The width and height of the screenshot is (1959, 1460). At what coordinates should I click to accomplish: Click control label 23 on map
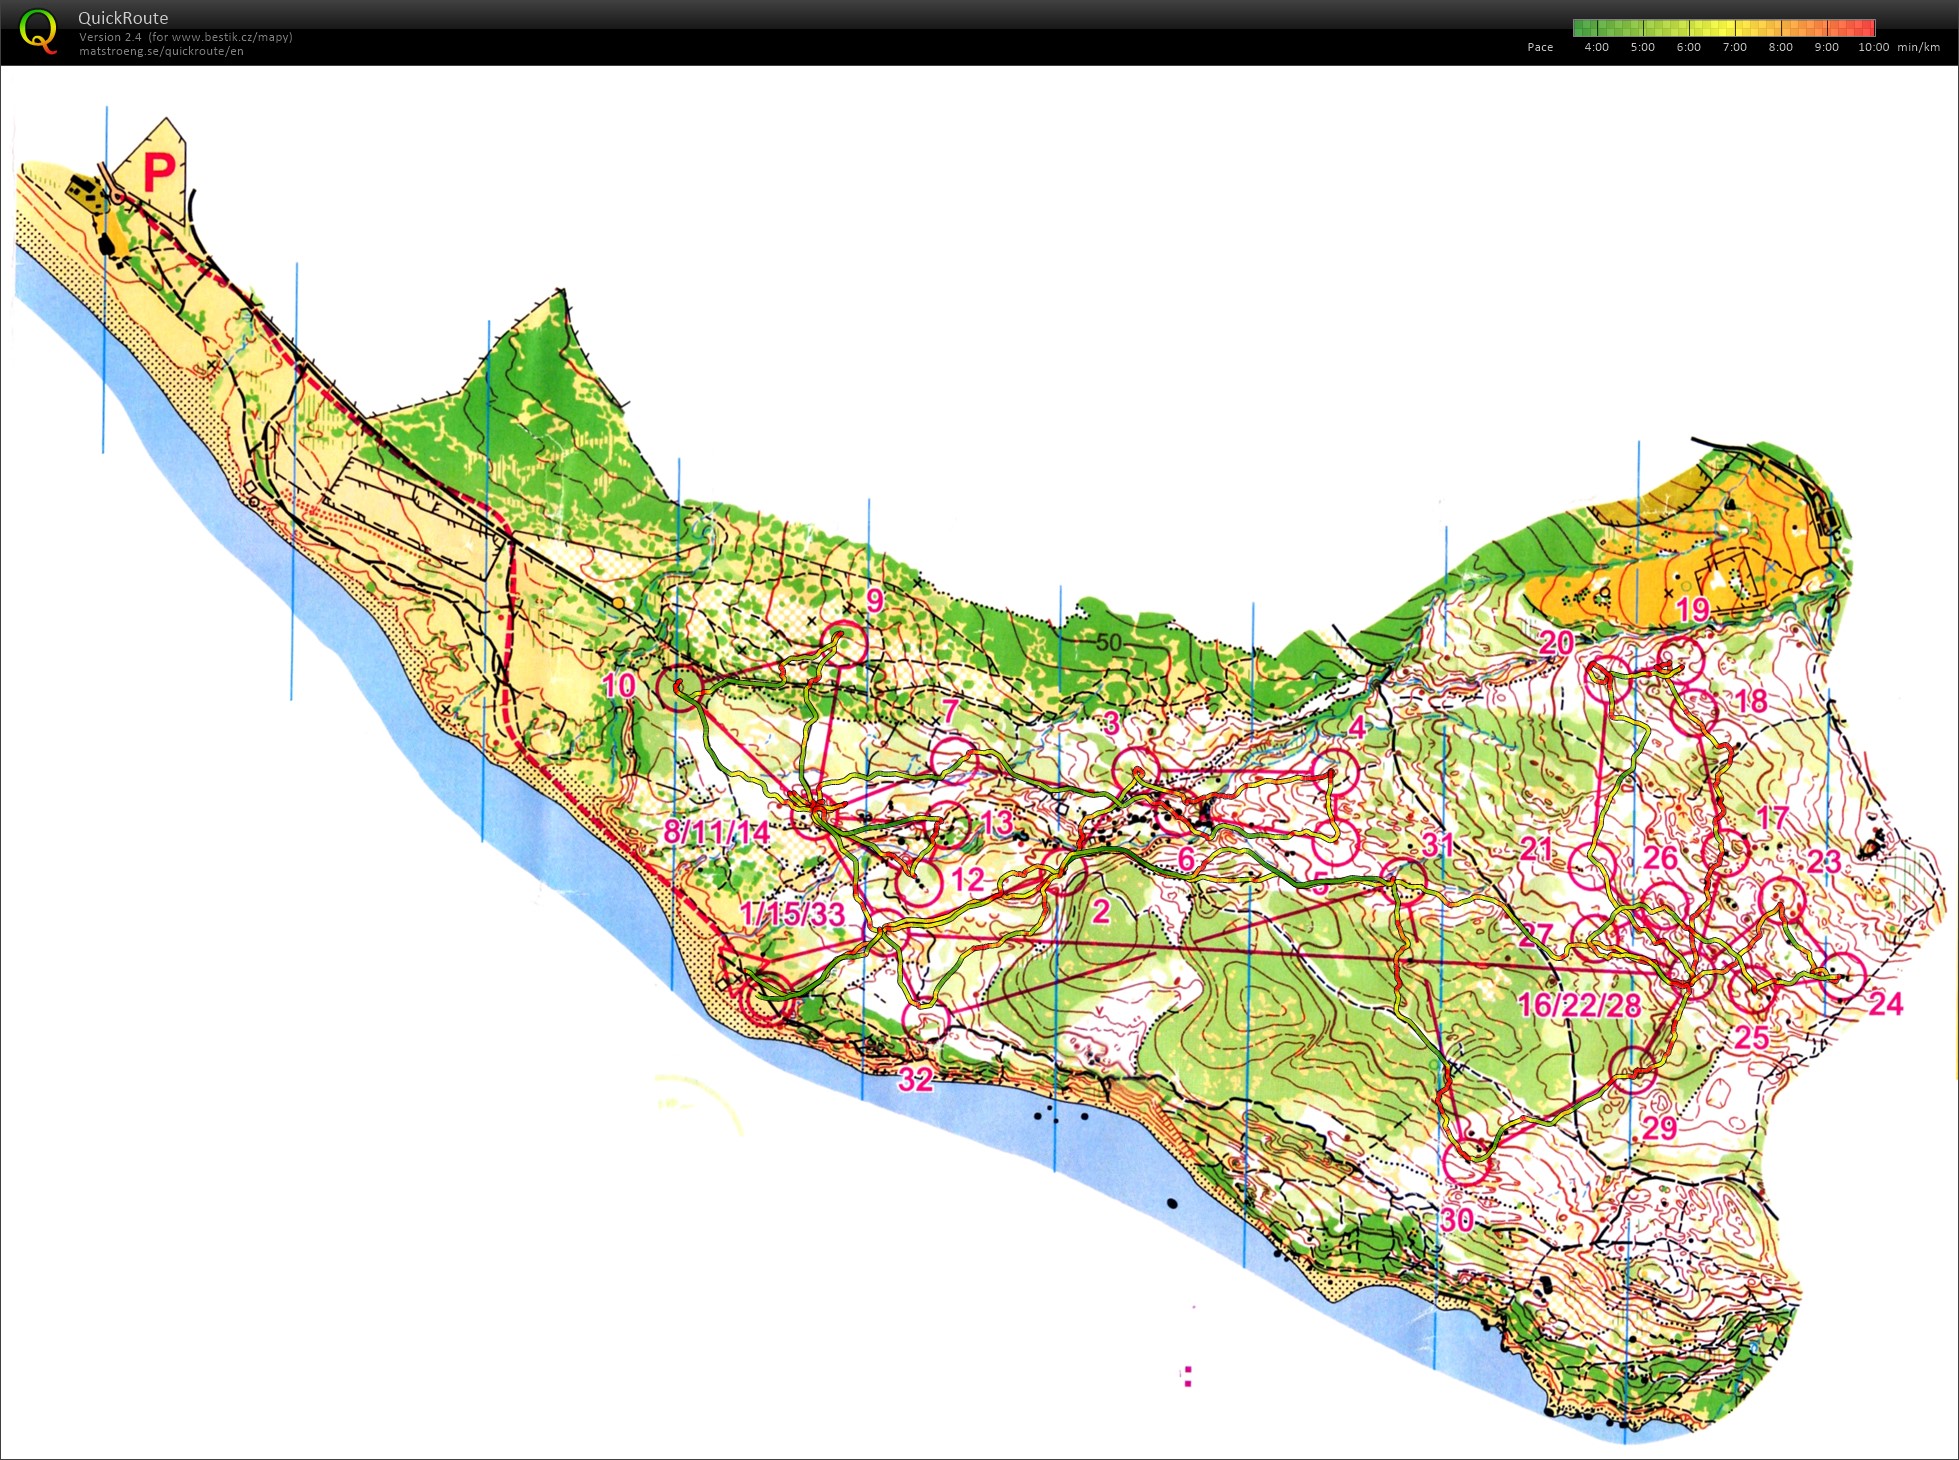click(1824, 861)
